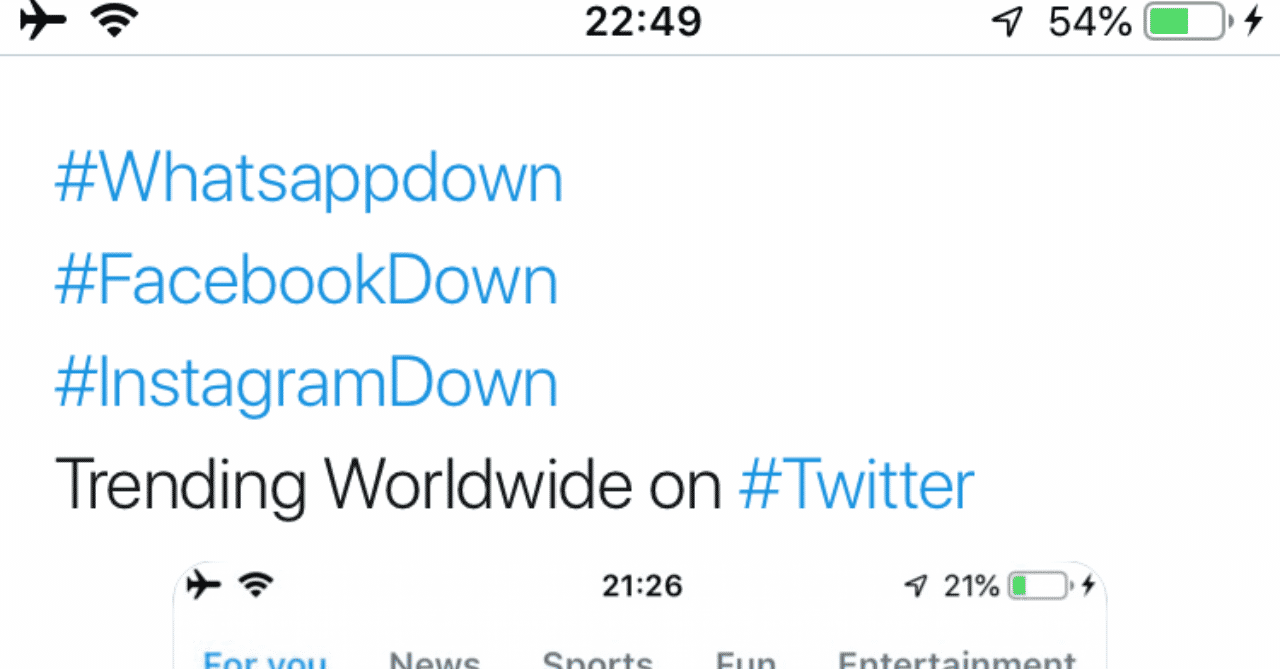Open the #InstagramDown hashtag
Viewport: 1280px width, 669px height.
pyautogui.click(x=306, y=384)
